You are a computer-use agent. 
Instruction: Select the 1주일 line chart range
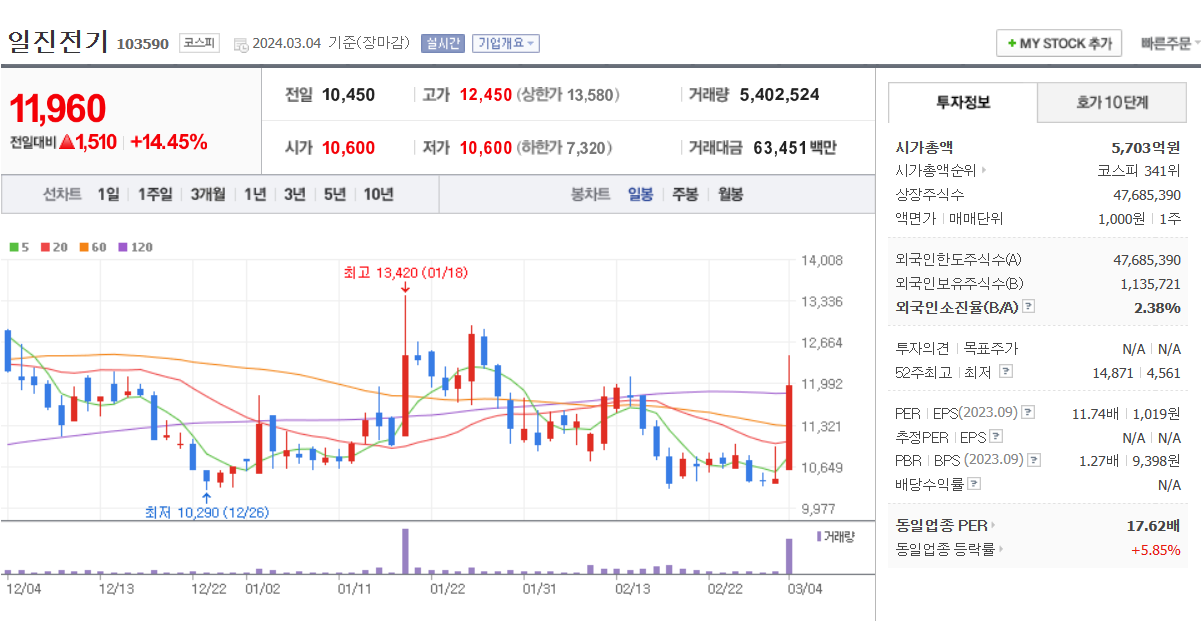(155, 194)
